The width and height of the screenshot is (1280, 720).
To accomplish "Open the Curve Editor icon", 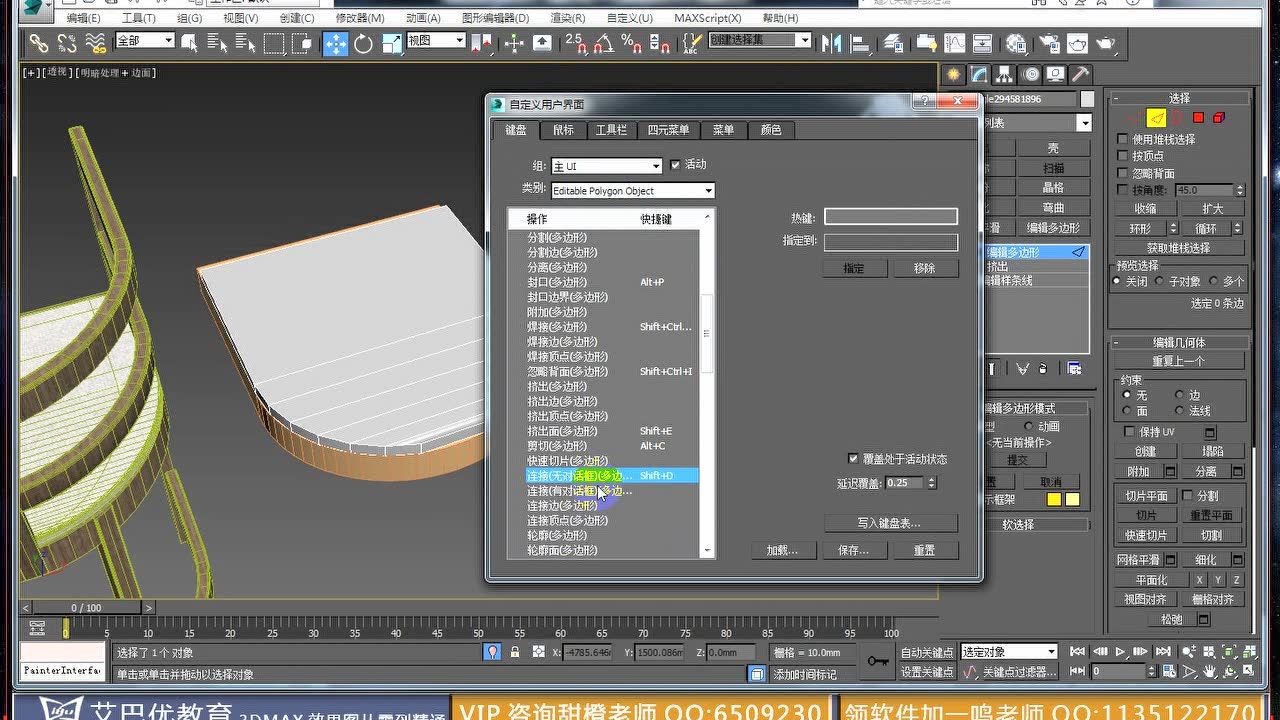I will coord(956,43).
